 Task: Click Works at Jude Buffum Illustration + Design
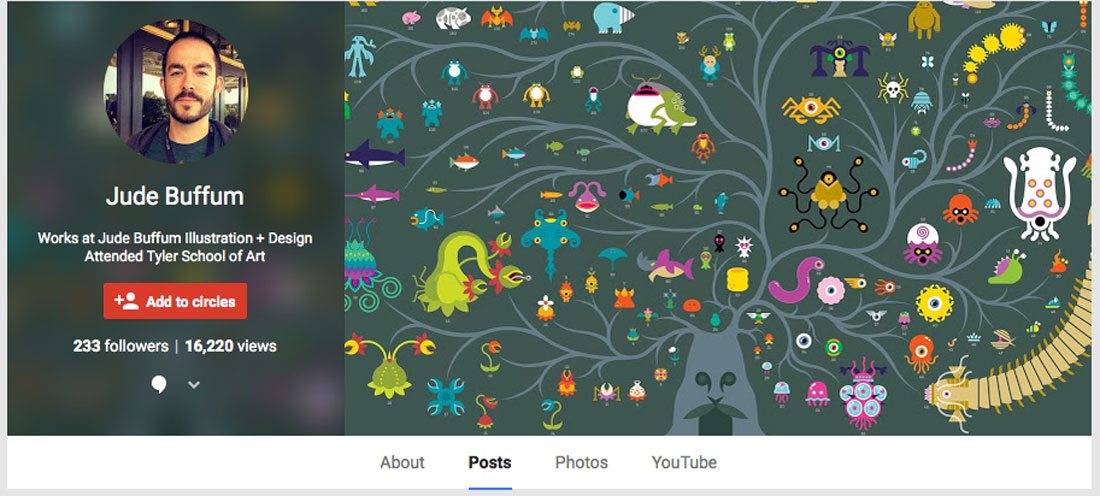click(175, 238)
